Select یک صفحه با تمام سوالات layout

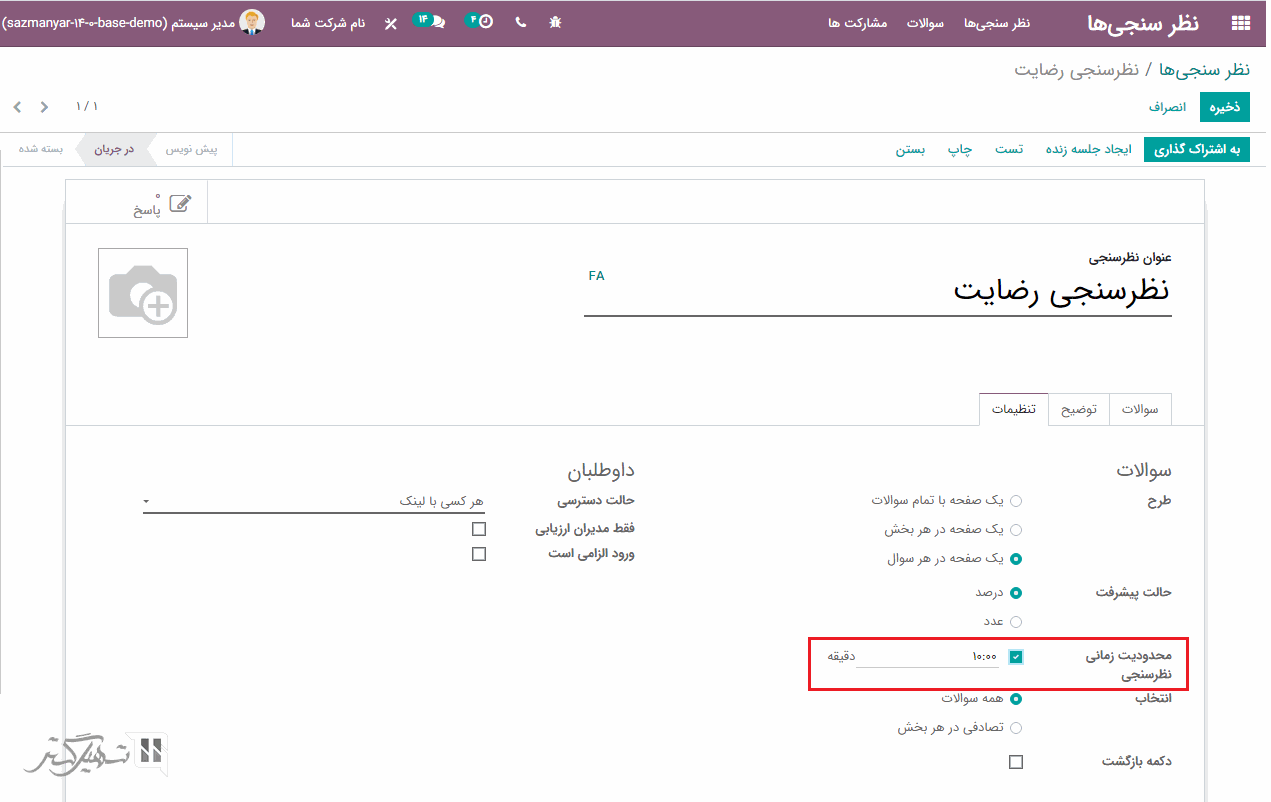click(1016, 500)
